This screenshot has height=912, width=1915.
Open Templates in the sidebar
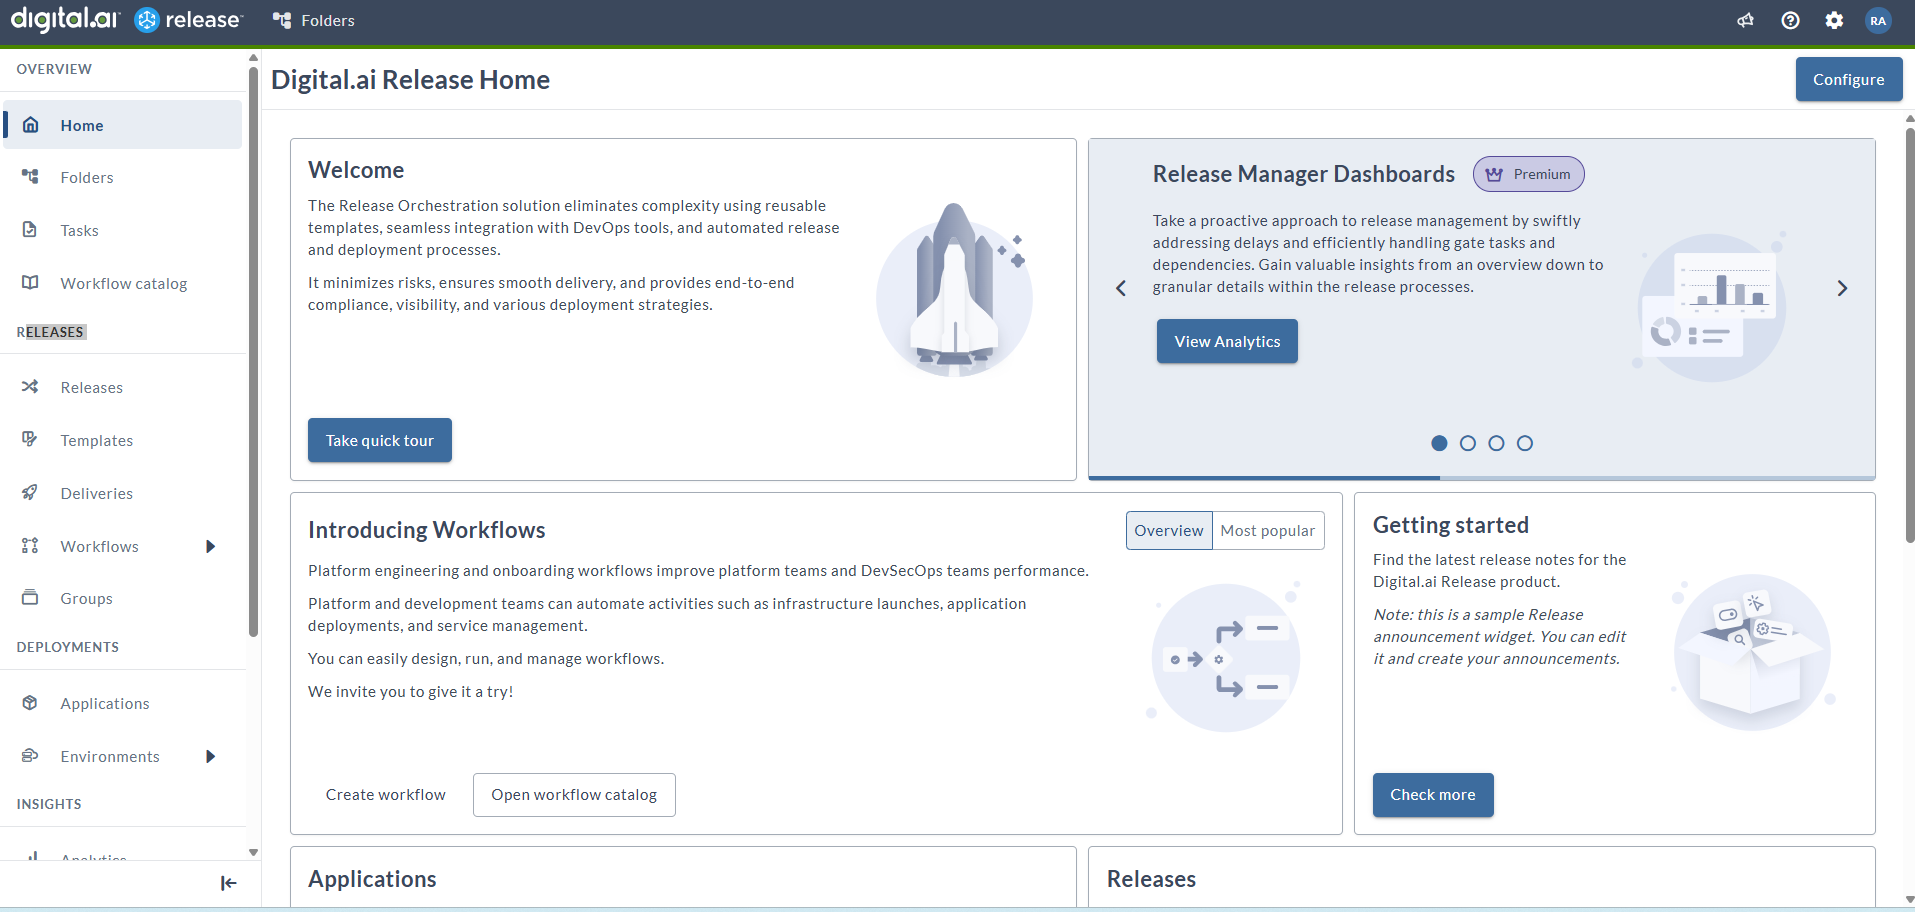point(96,440)
